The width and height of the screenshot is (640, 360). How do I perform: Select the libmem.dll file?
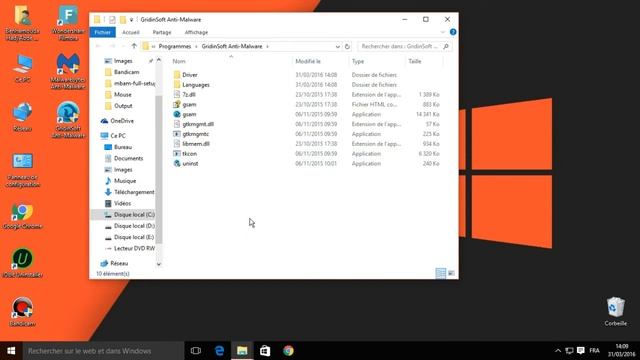(x=196, y=144)
